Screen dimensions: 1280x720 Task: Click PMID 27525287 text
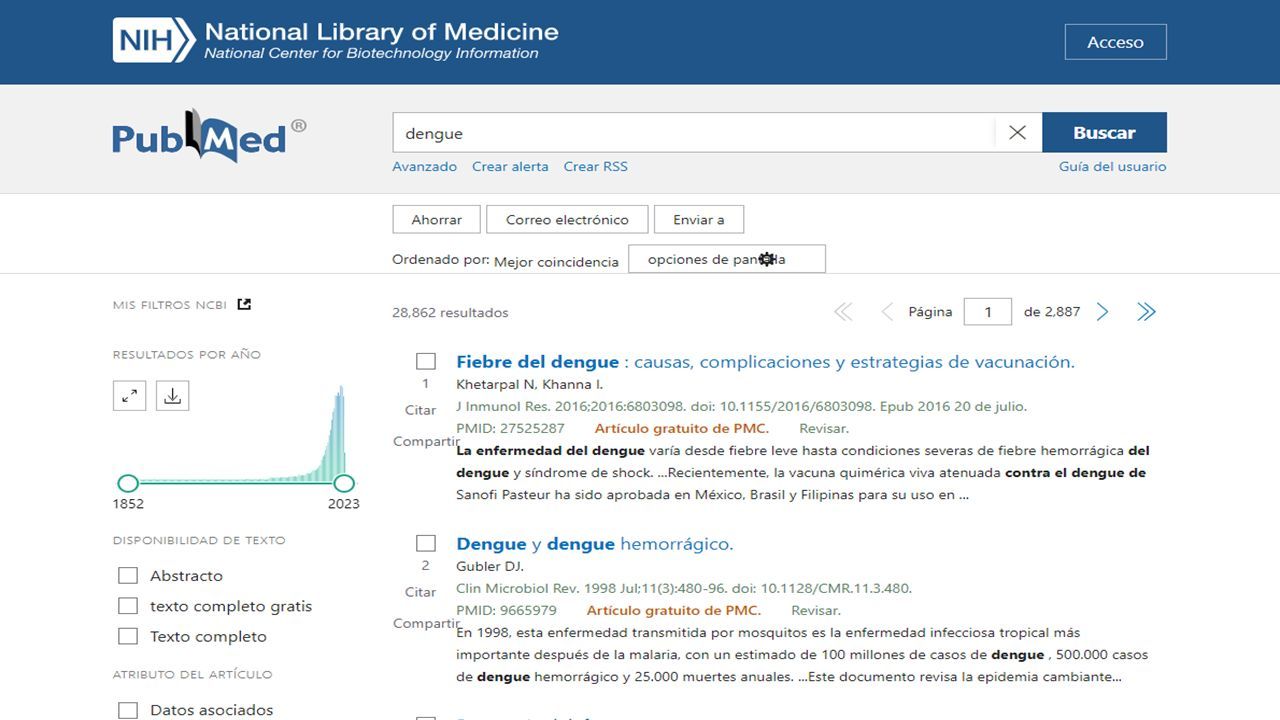point(510,429)
